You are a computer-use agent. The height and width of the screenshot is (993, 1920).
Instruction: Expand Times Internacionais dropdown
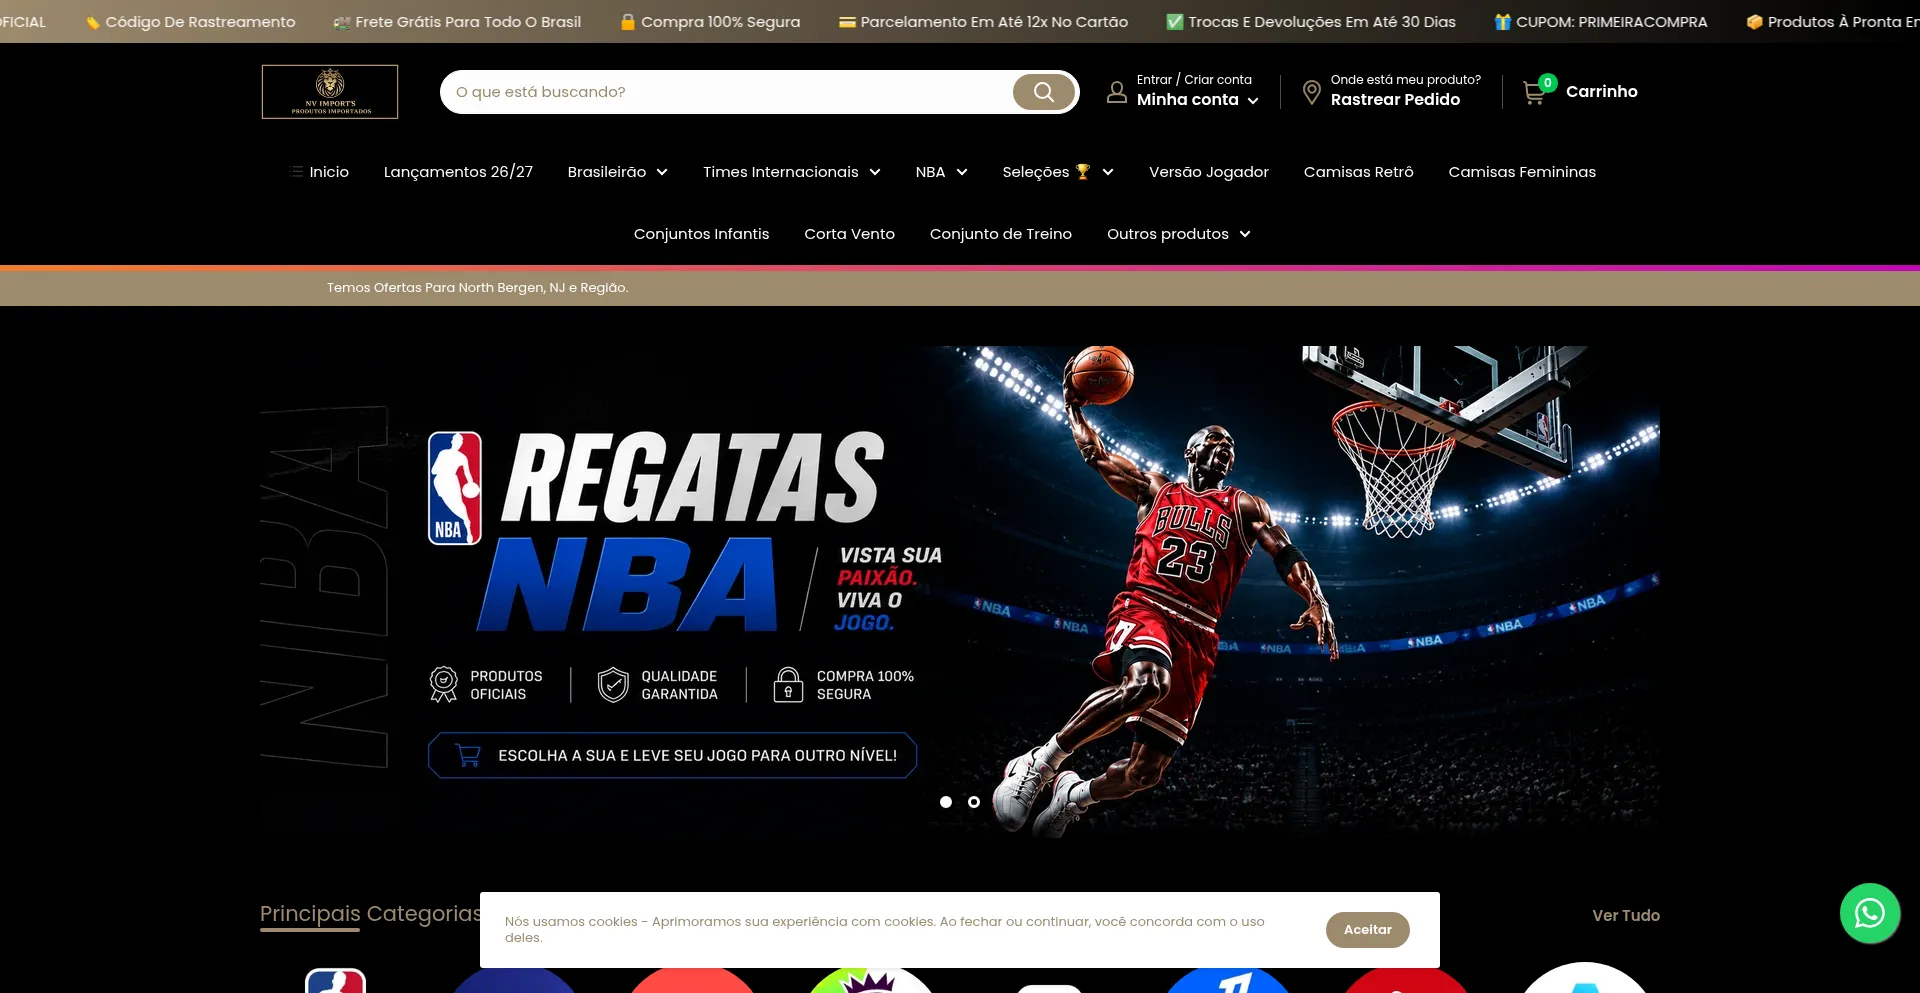pos(875,173)
